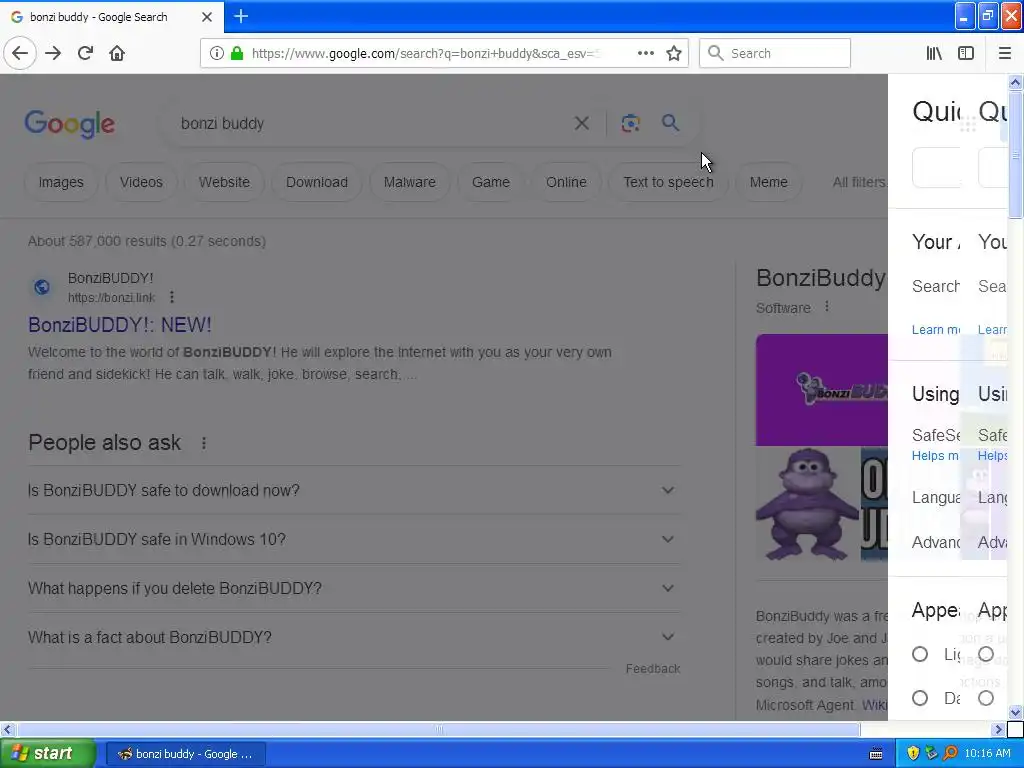Go to the Google logo homepage
This screenshot has width=1024, height=768.
pyautogui.click(x=69, y=124)
